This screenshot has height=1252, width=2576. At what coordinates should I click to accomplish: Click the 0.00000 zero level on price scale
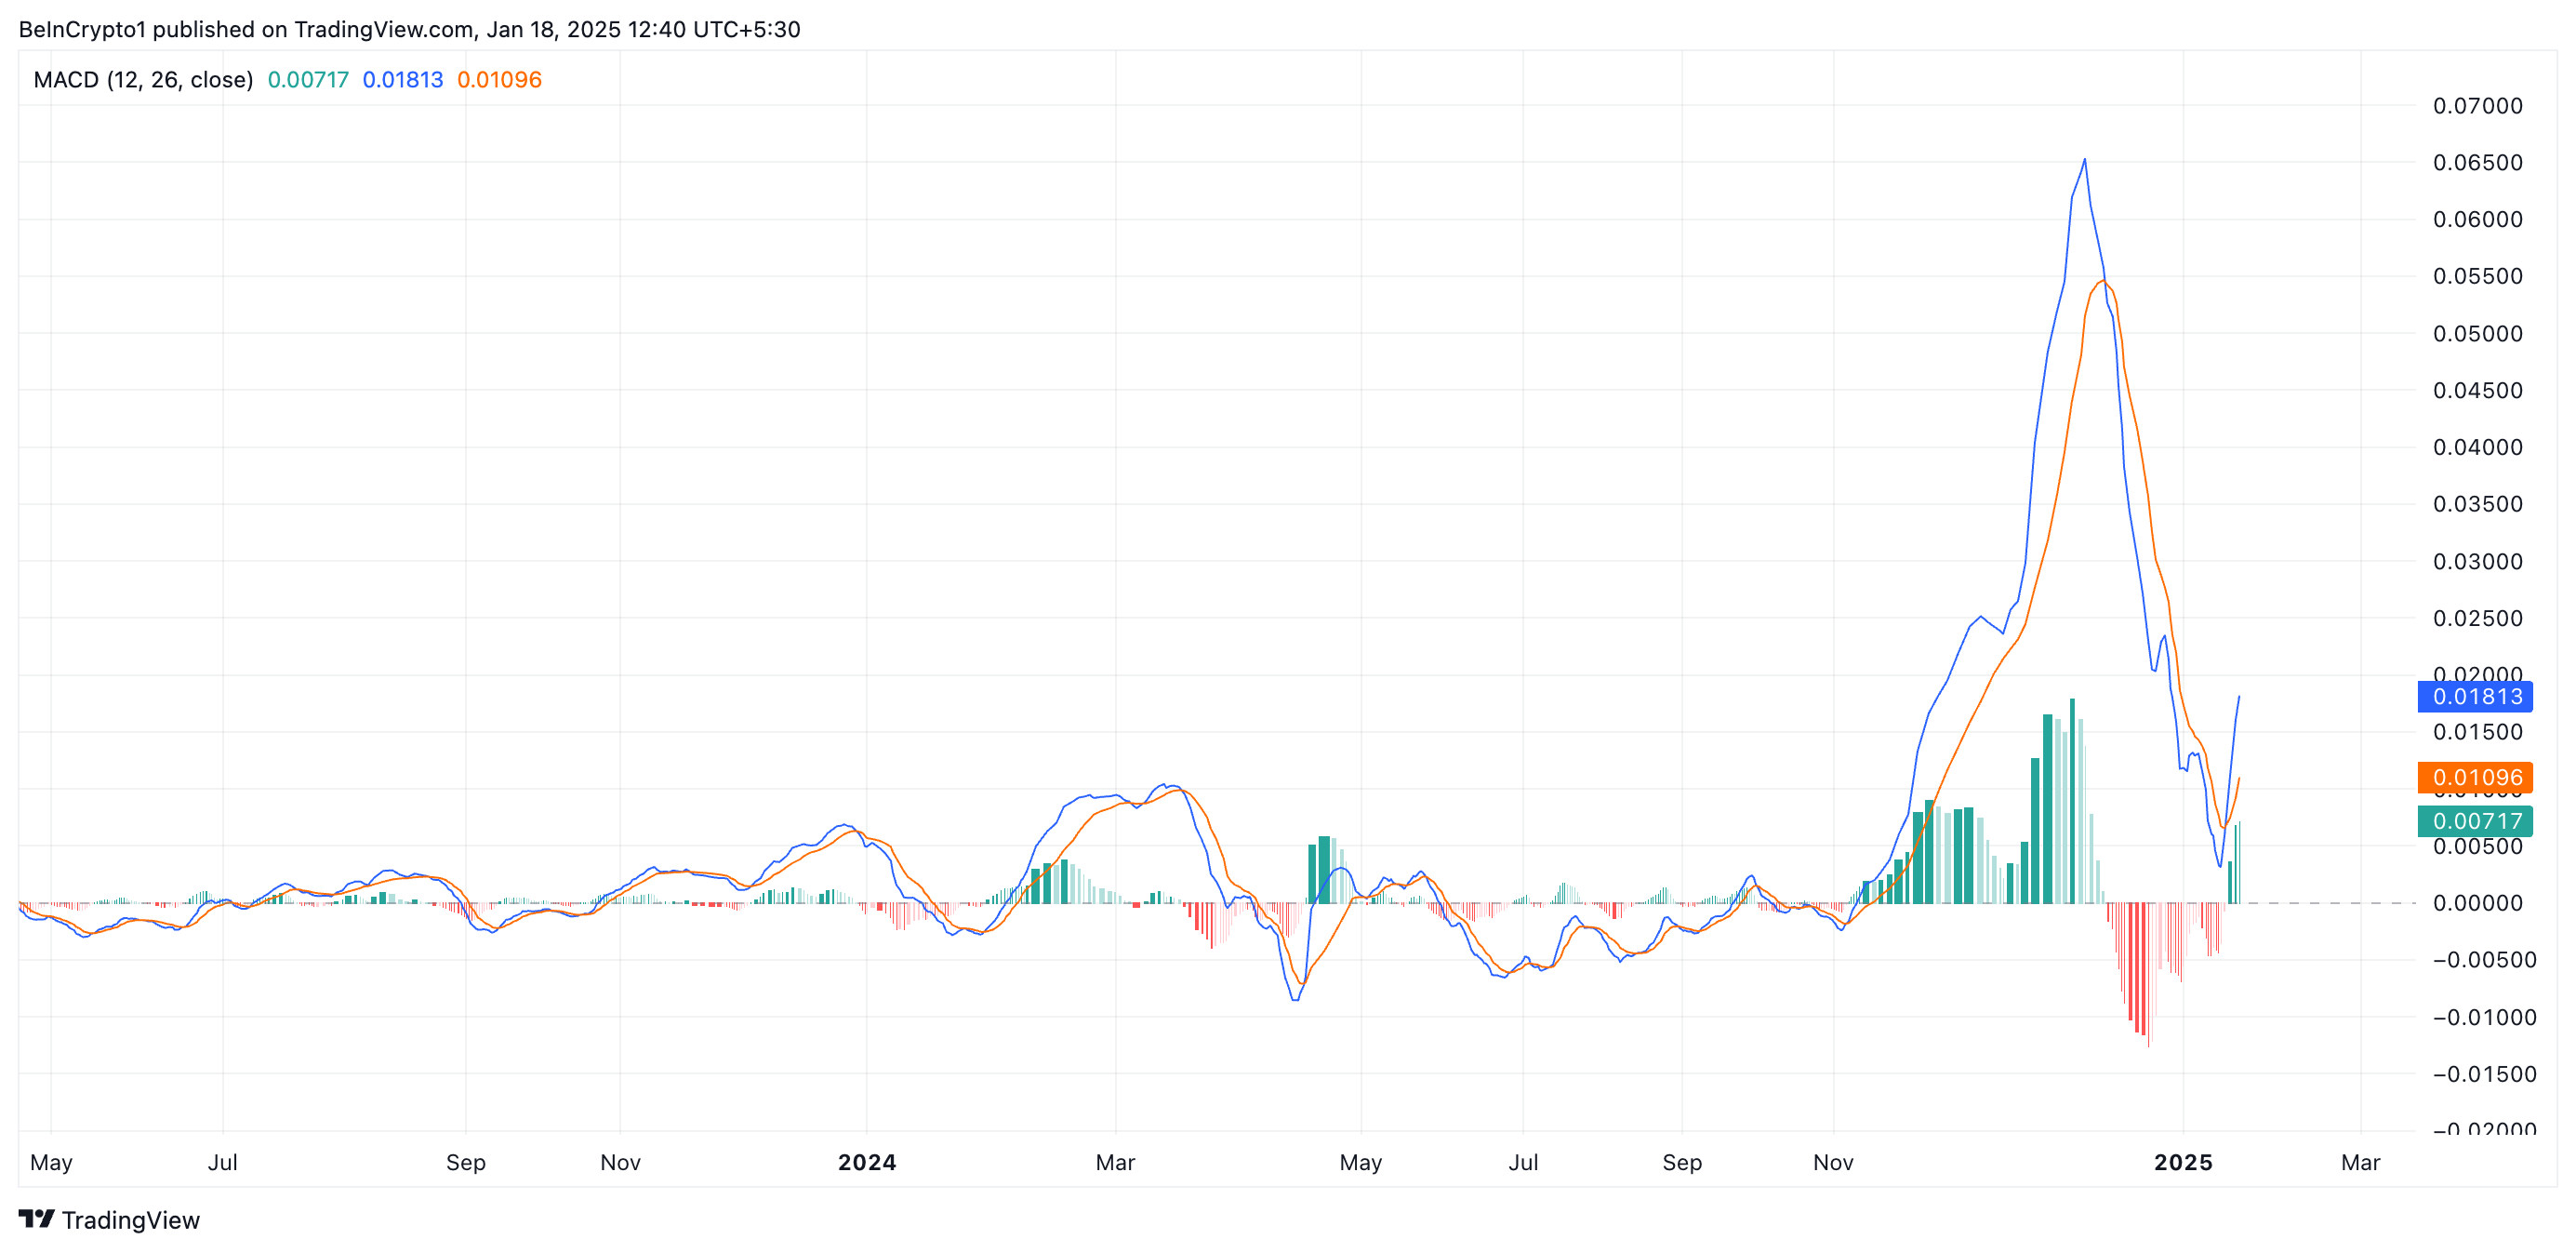2477,903
